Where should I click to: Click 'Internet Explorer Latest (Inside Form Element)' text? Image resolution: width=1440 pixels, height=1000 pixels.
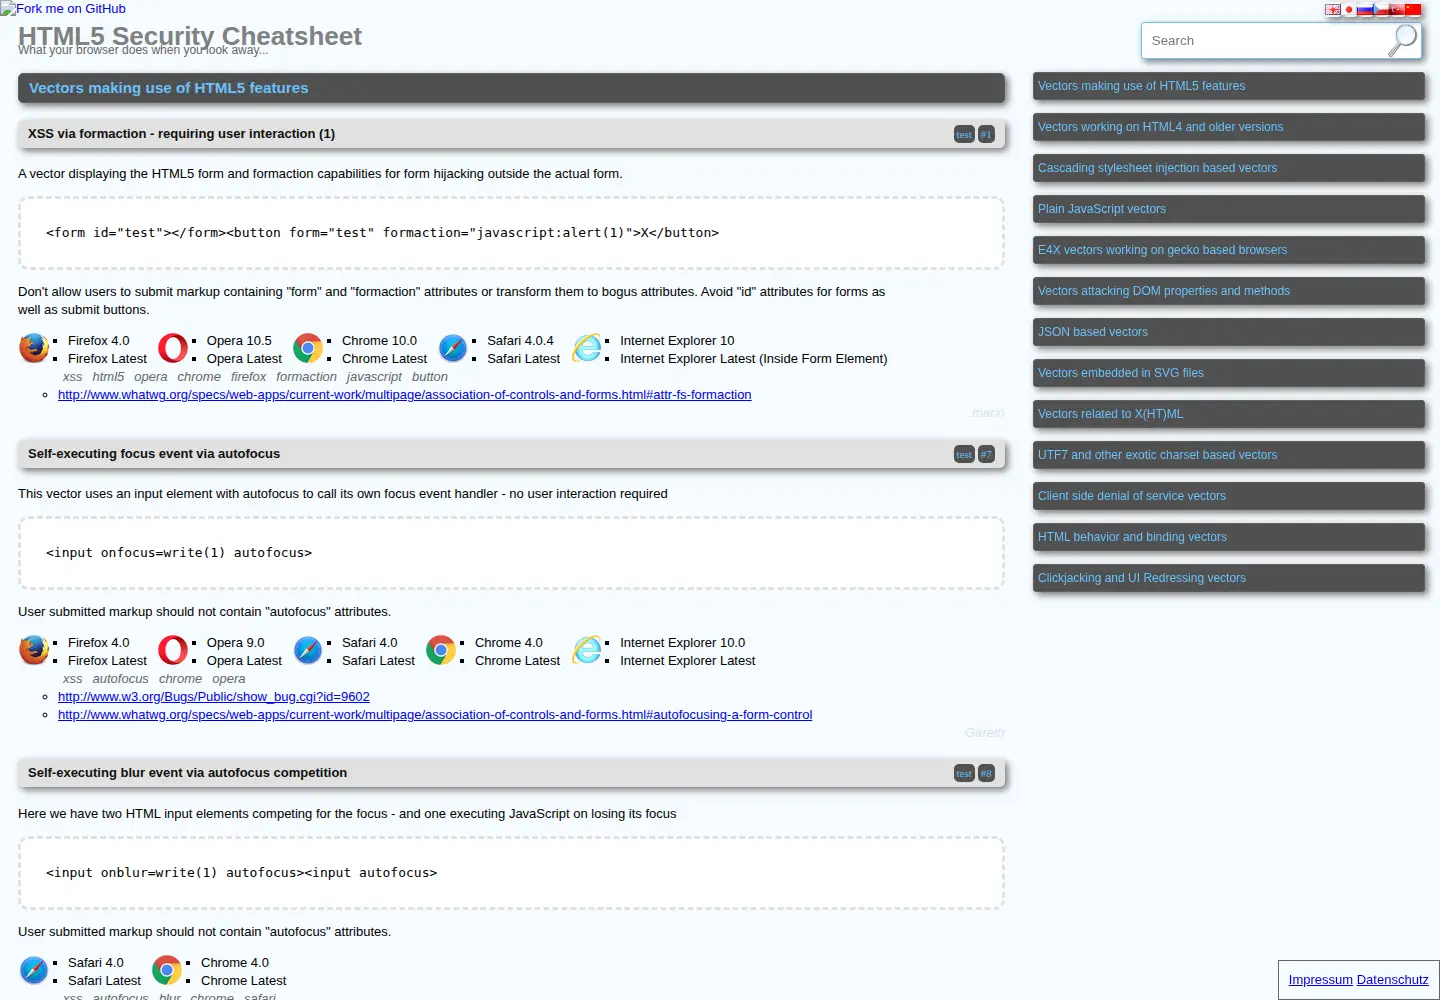click(753, 359)
